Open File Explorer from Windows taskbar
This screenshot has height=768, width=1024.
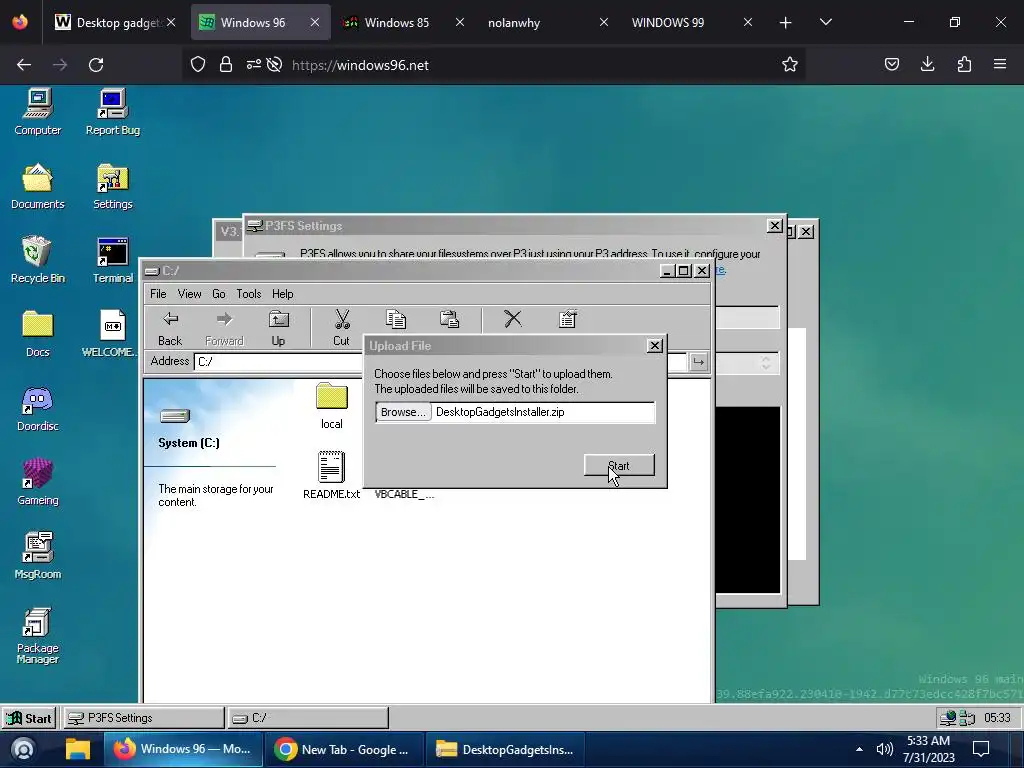click(78, 749)
